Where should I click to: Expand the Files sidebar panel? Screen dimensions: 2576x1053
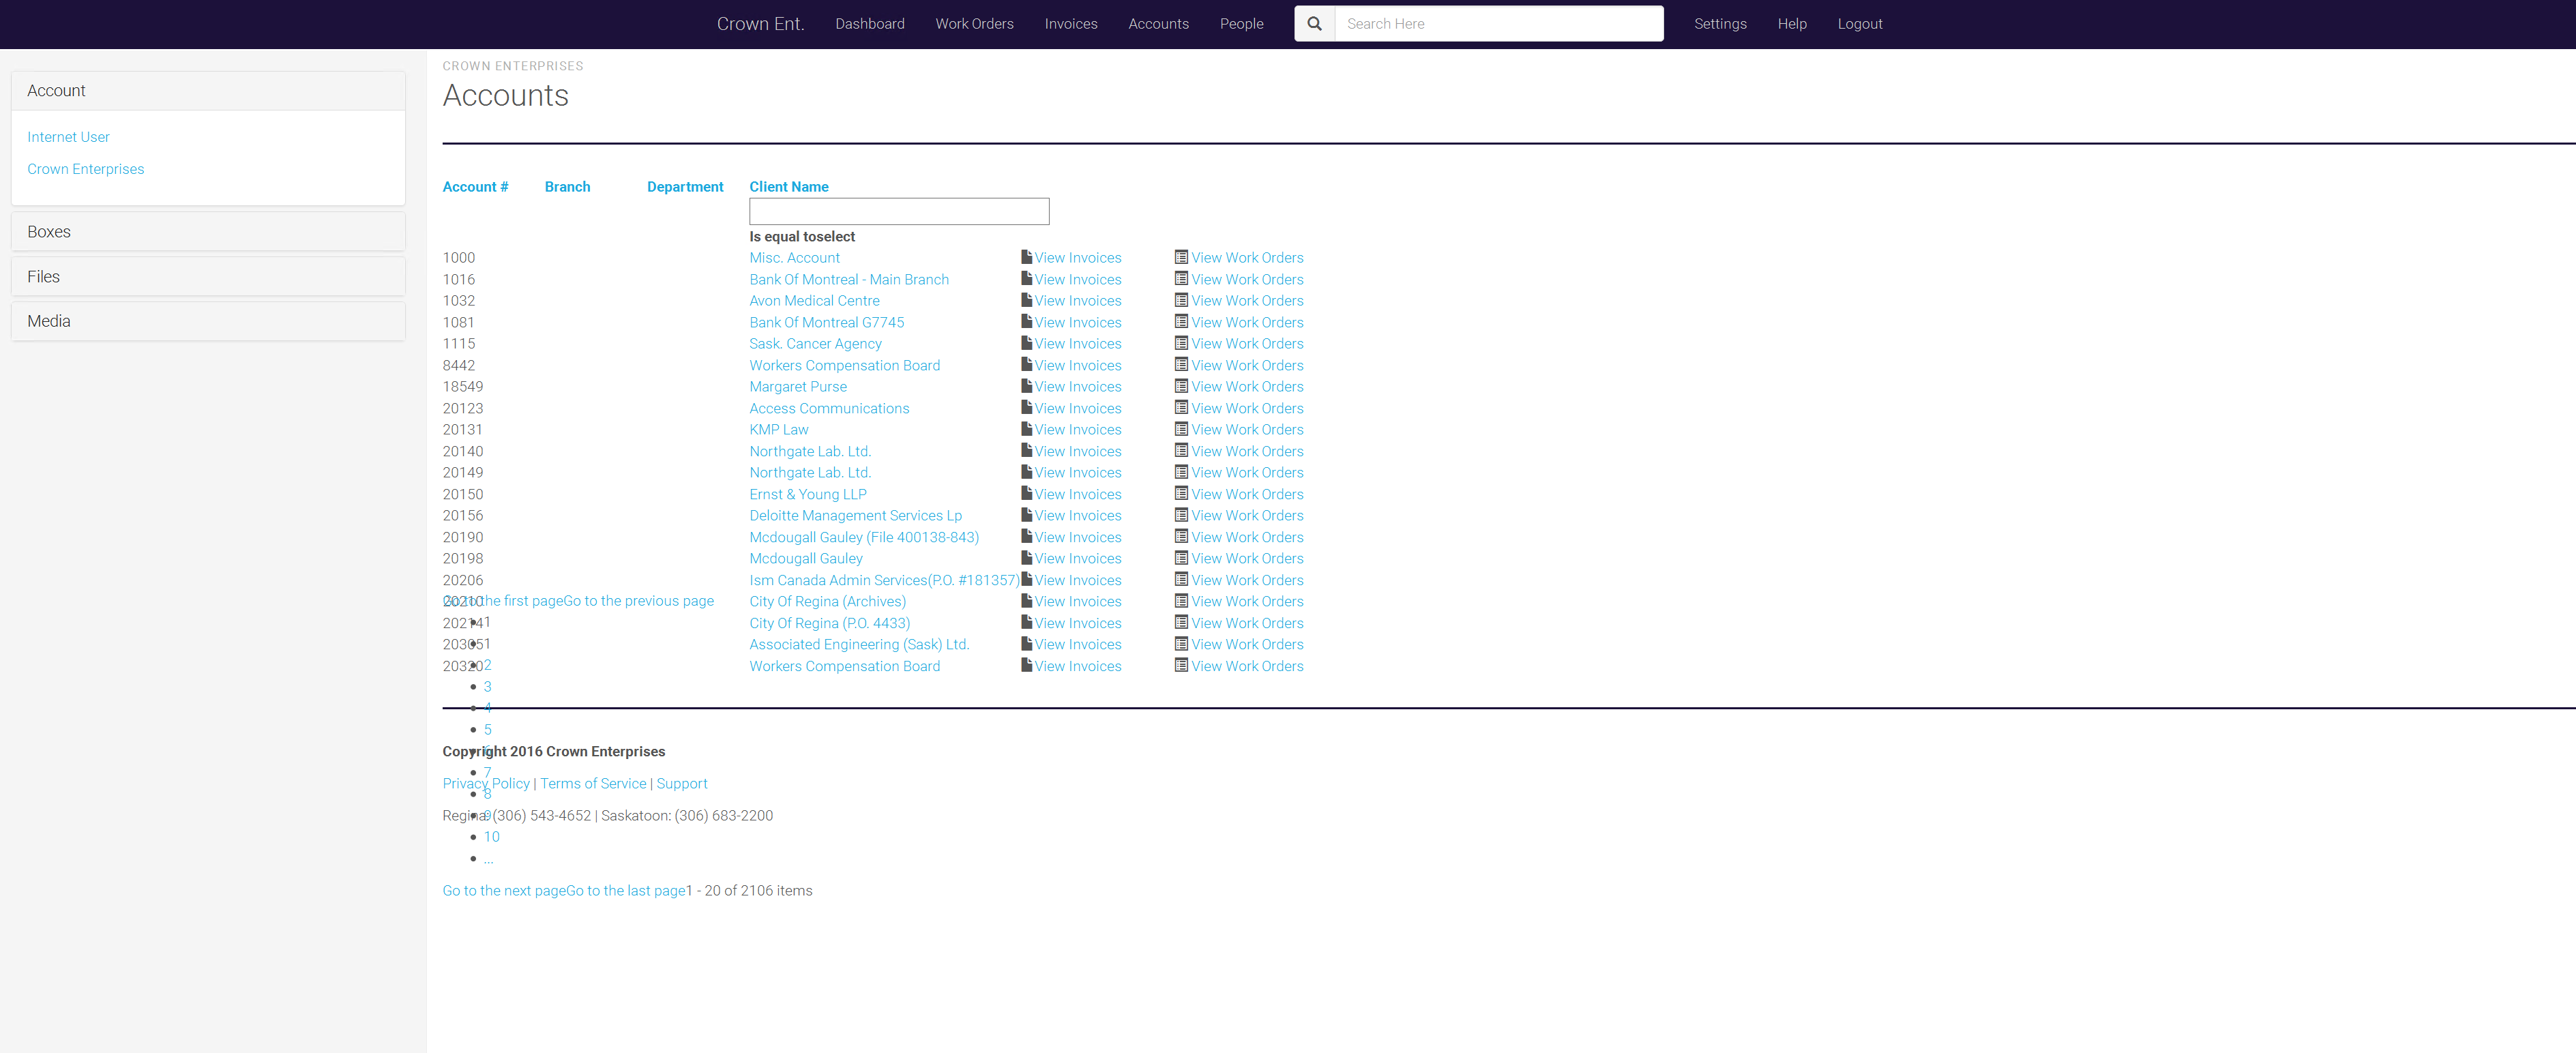click(44, 277)
